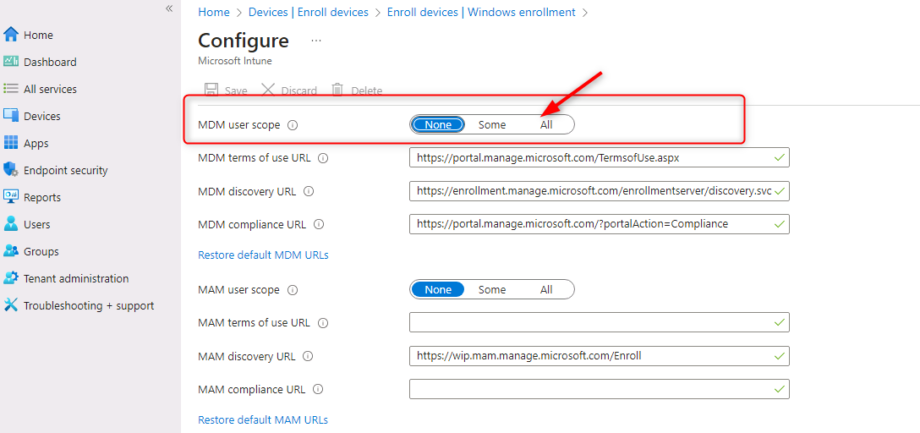Click the Delete trash can icon

337,90
